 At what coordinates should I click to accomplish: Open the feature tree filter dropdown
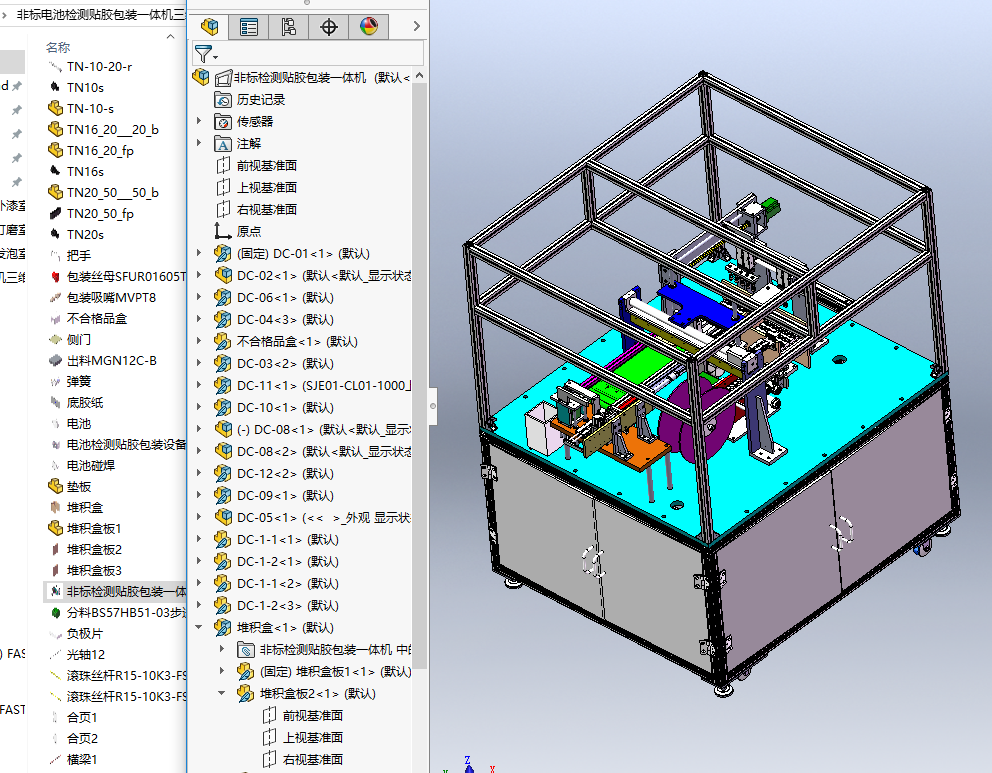point(206,54)
